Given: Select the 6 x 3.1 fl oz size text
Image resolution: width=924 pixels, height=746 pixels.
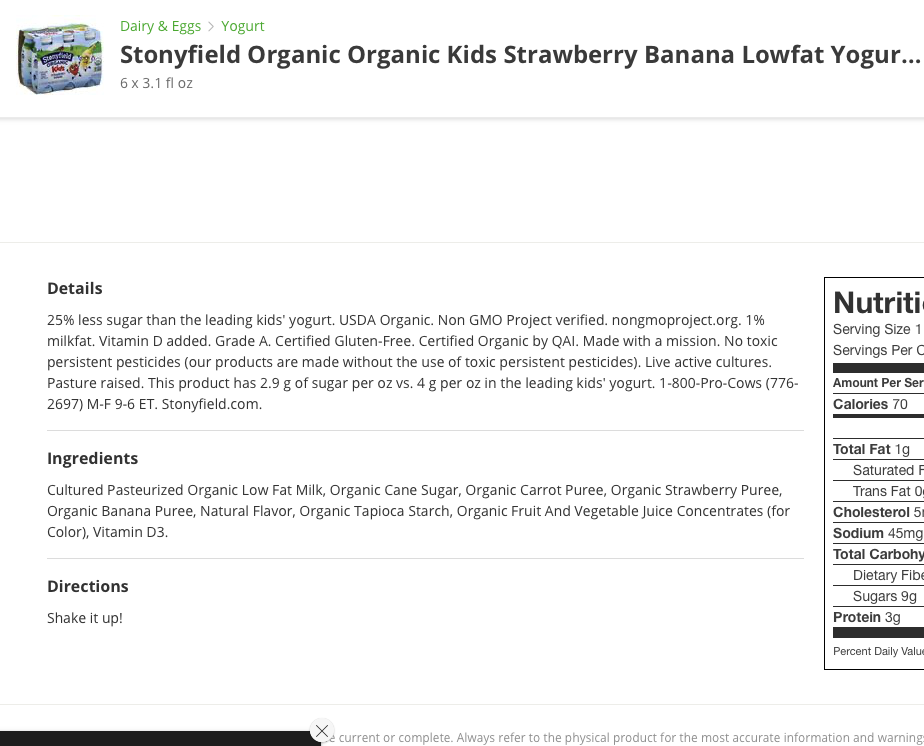Looking at the screenshot, I should [156, 83].
